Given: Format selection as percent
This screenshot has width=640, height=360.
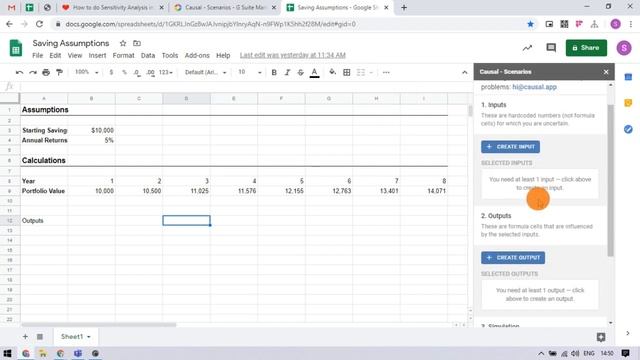Looking at the screenshot, I should click(124, 72).
